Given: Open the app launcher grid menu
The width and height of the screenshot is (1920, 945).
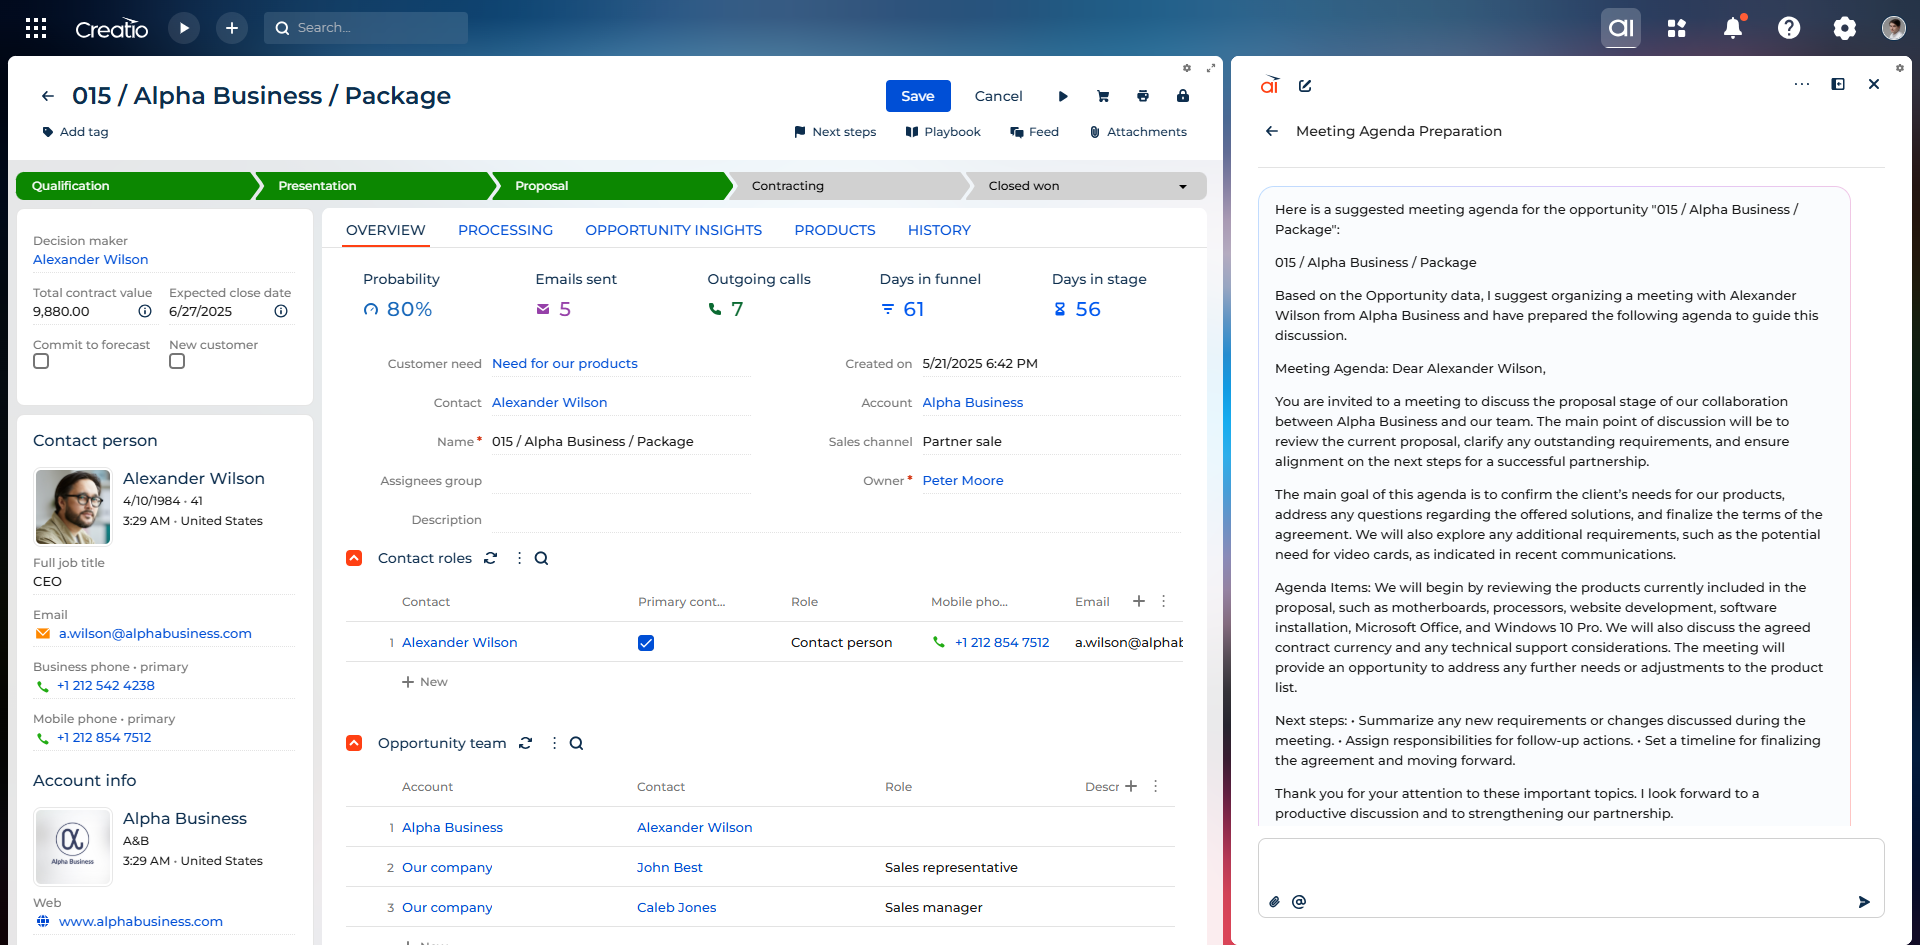Looking at the screenshot, I should (36, 28).
